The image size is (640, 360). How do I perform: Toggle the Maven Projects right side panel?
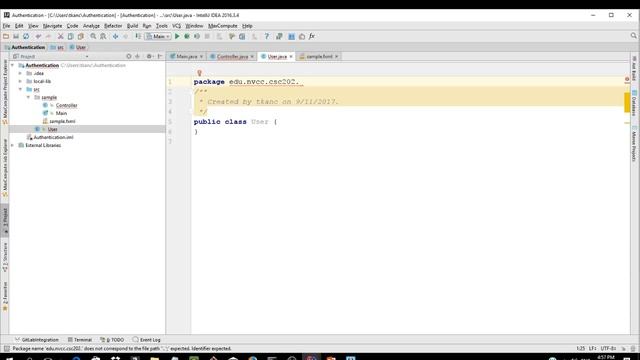[634, 144]
